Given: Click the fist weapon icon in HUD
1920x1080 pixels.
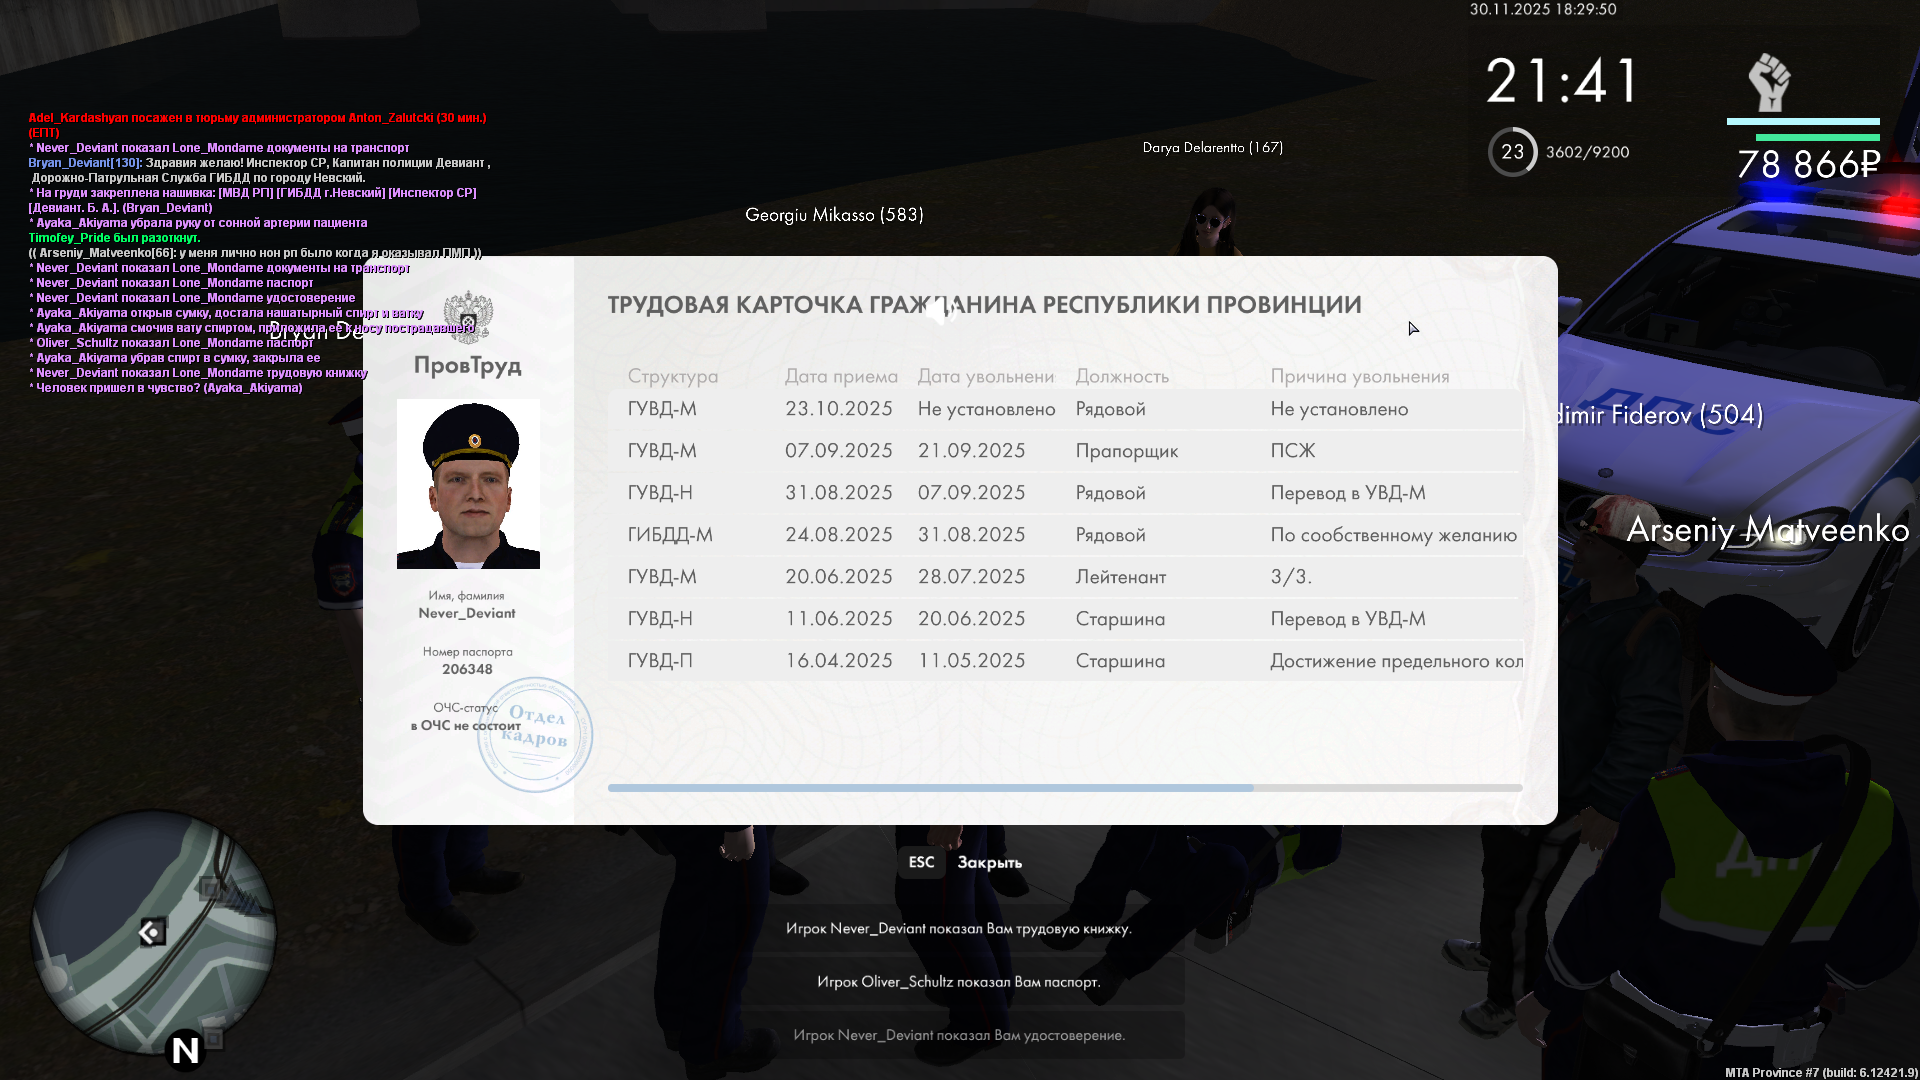Looking at the screenshot, I should (x=1769, y=82).
